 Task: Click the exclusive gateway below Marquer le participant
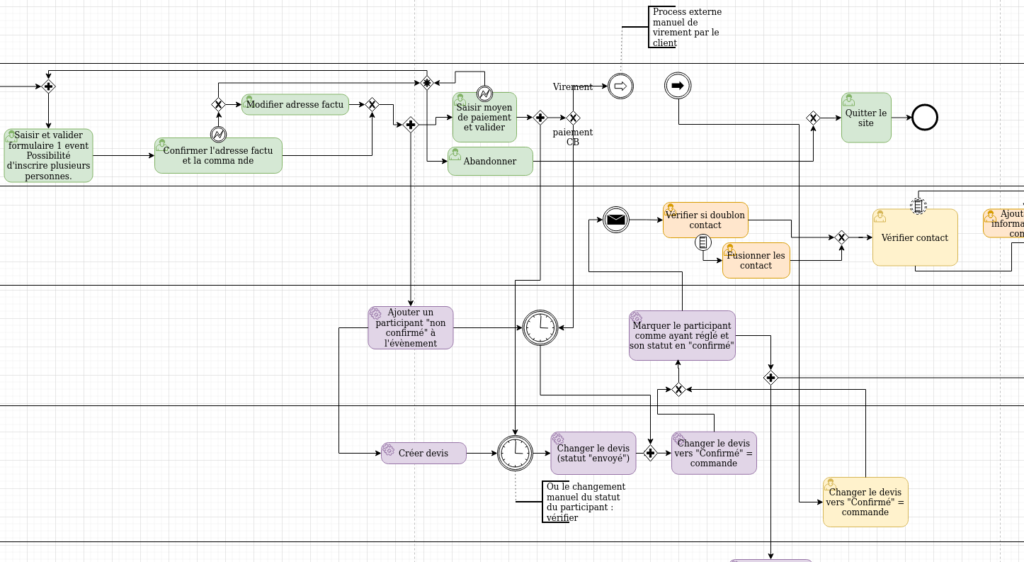pyautogui.click(x=679, y=390)
